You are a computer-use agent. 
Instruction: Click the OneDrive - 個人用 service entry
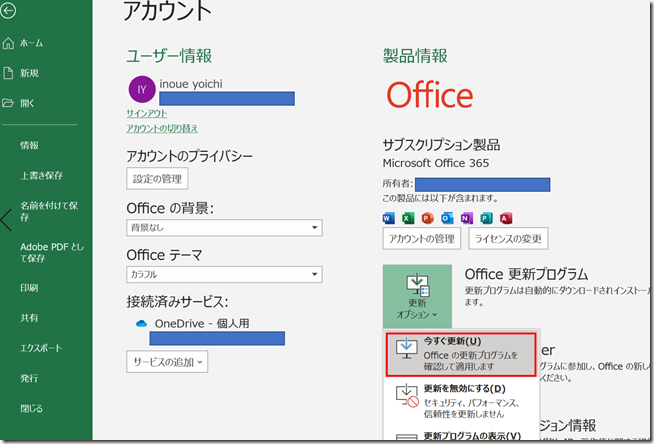[202, 324]
